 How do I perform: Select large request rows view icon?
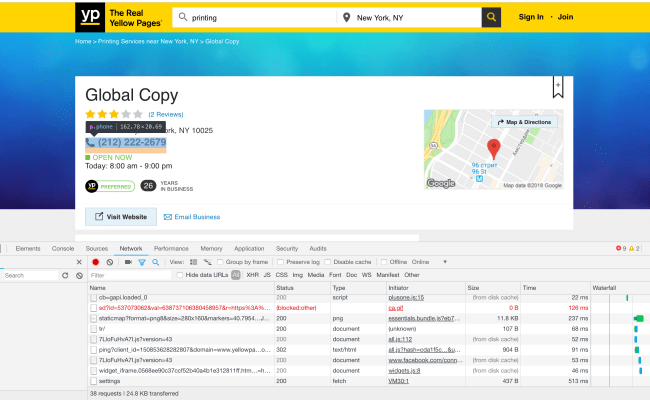pyautogui.click(x=193, y=262)
